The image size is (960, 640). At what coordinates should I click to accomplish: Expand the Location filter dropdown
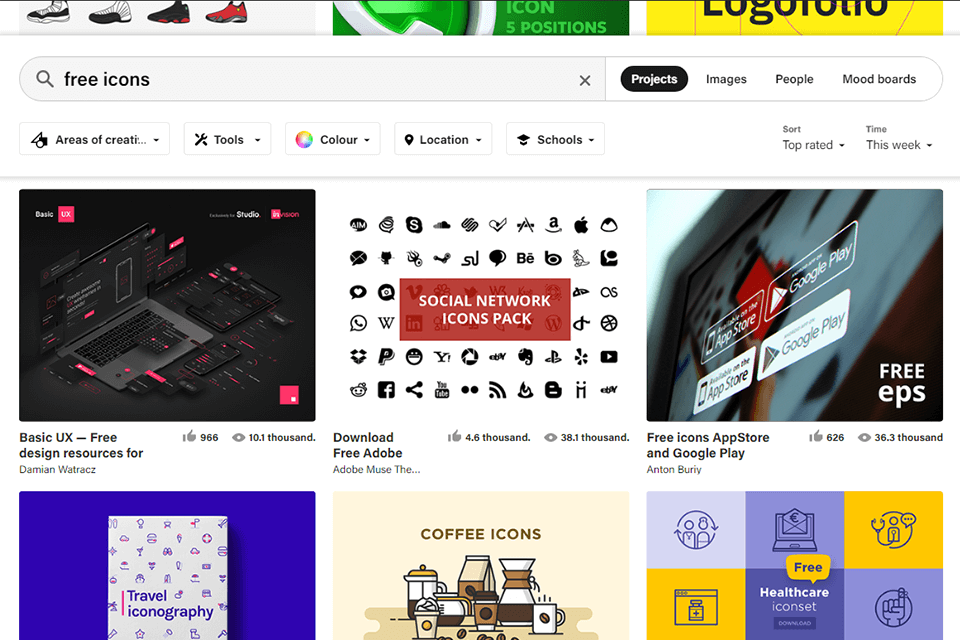(443, 139)
